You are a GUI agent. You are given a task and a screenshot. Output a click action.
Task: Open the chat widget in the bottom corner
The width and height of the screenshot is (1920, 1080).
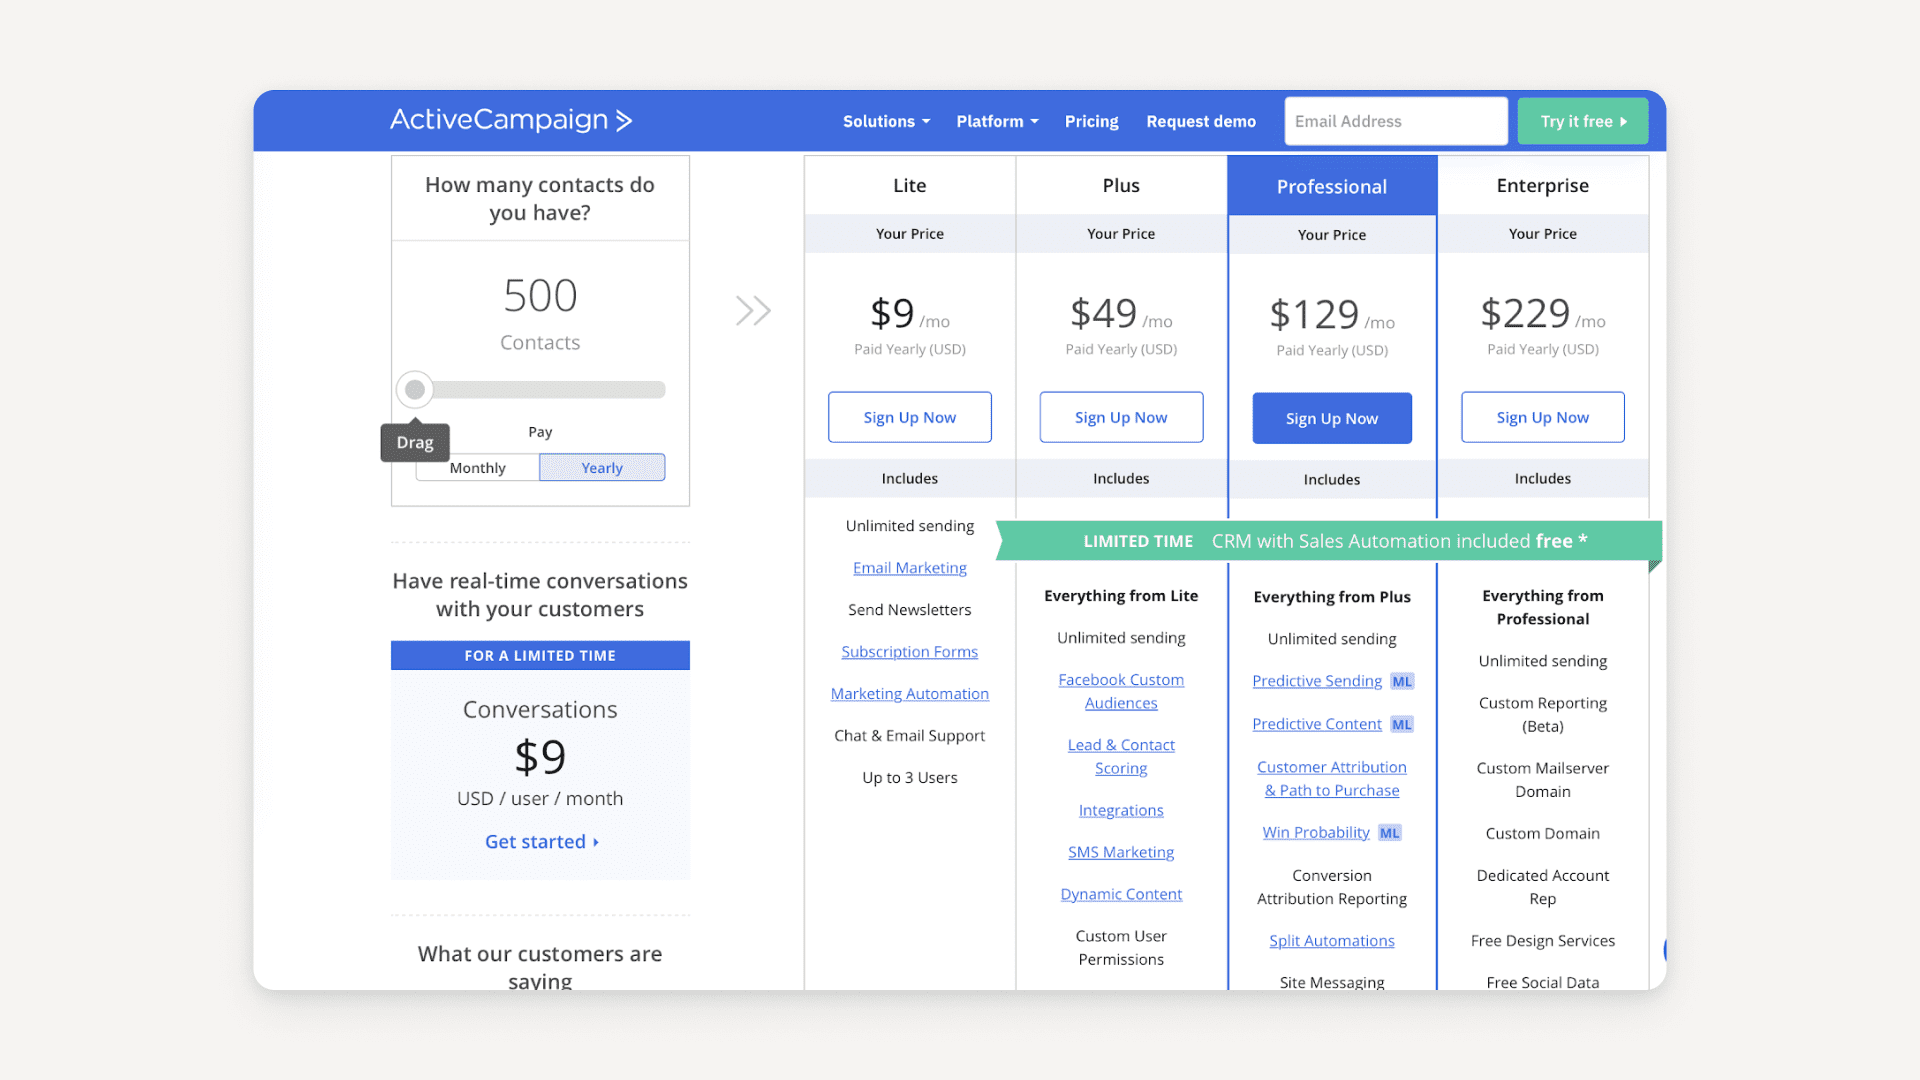[1666, 951]
